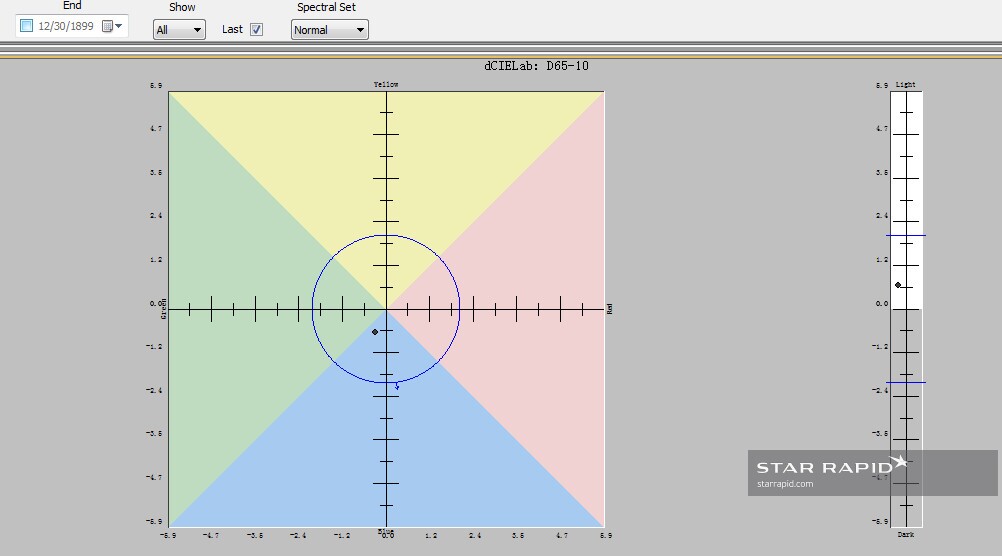Click the pink red quadrant of the chart
Screen dimensions: 1002x556
(530, 309)
